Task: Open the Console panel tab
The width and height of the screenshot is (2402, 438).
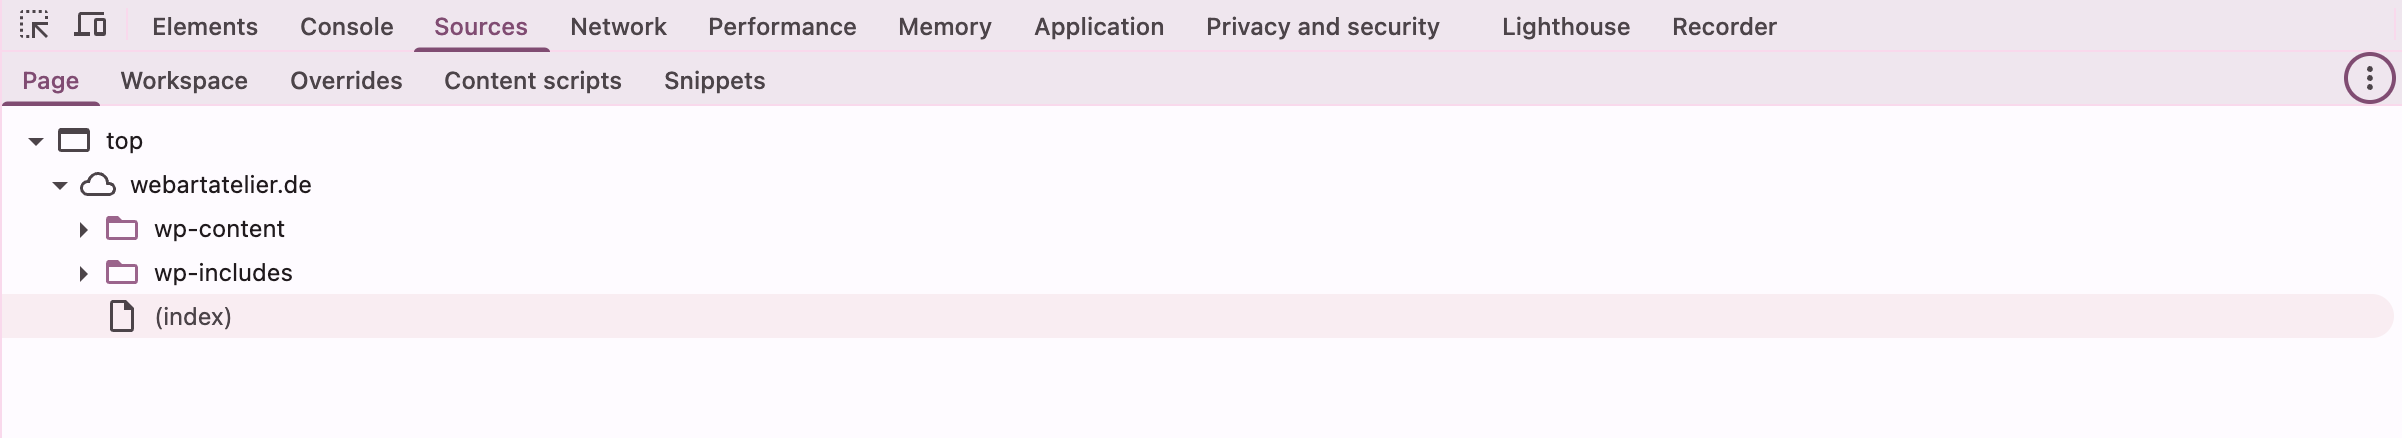Action: [347, 27]
